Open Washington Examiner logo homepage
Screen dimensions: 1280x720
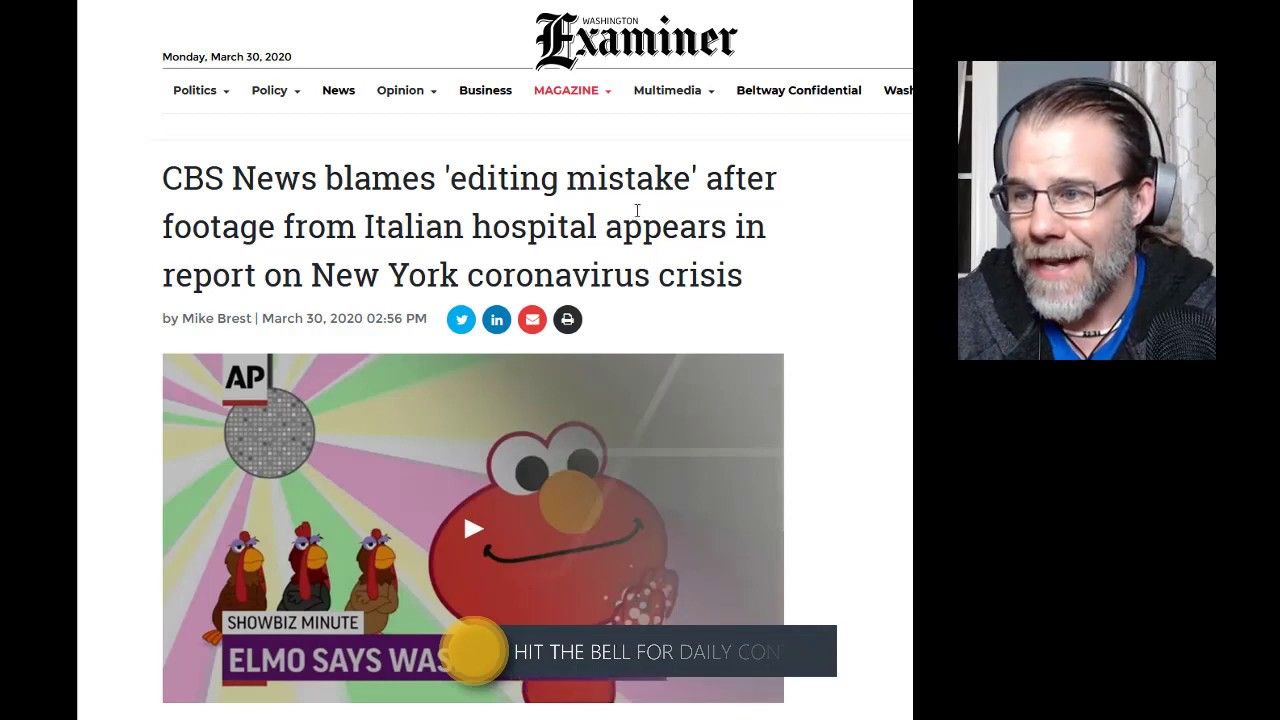point(636,41)
